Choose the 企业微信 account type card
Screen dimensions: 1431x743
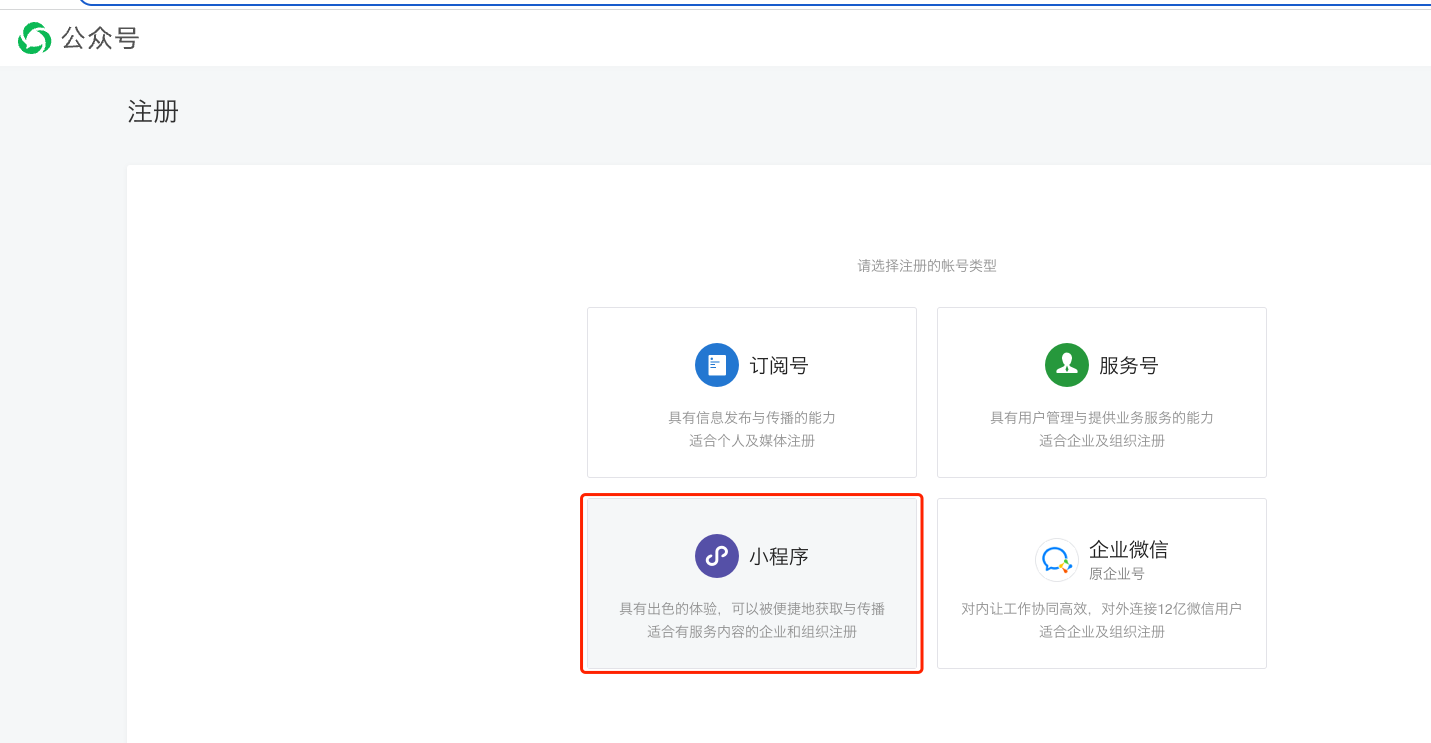(1102, 583)
